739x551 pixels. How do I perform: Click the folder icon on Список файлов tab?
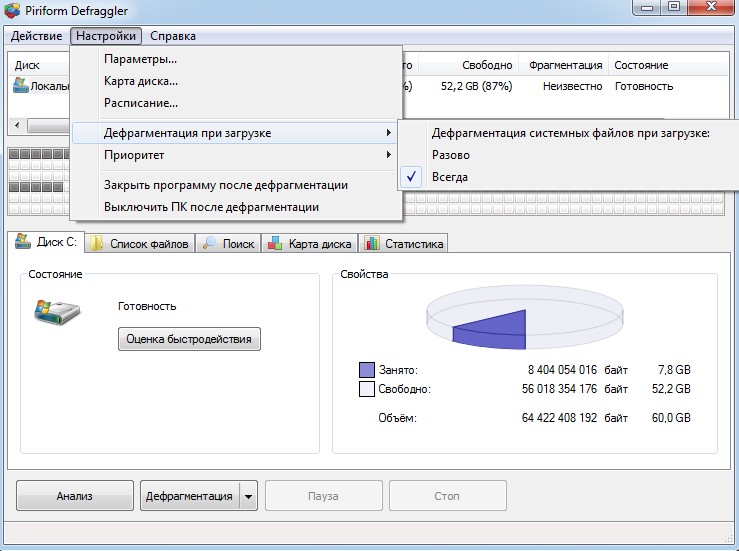[97, 243]
